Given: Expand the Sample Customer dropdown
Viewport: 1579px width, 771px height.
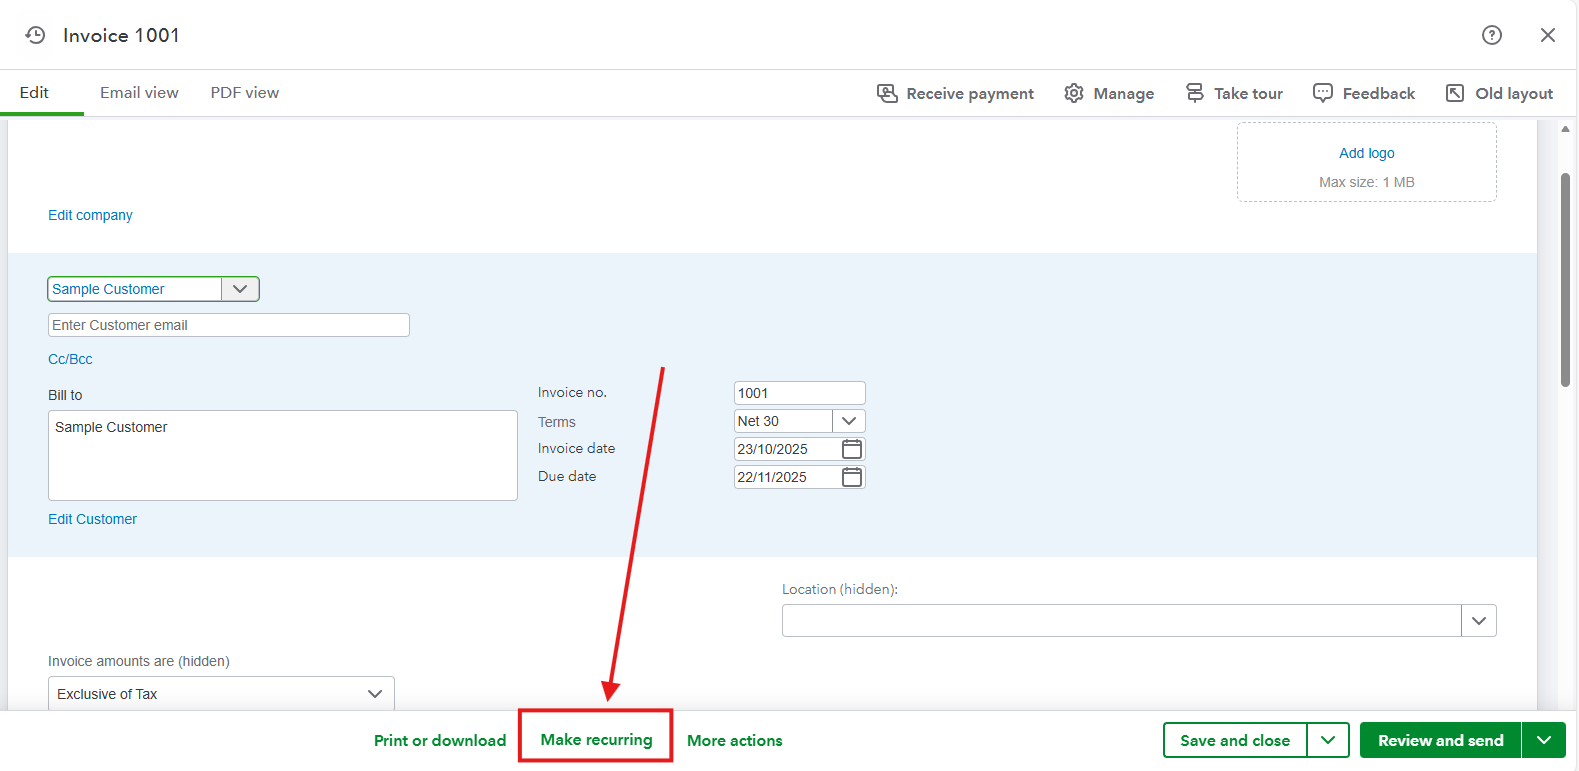Looking at the screenshot, I should pos(240,289).
